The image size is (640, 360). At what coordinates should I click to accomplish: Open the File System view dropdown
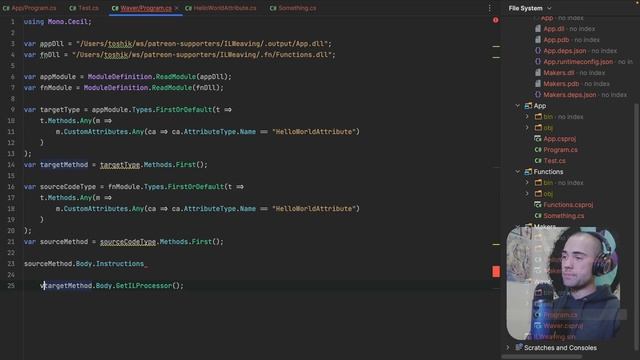click(530, 8)
